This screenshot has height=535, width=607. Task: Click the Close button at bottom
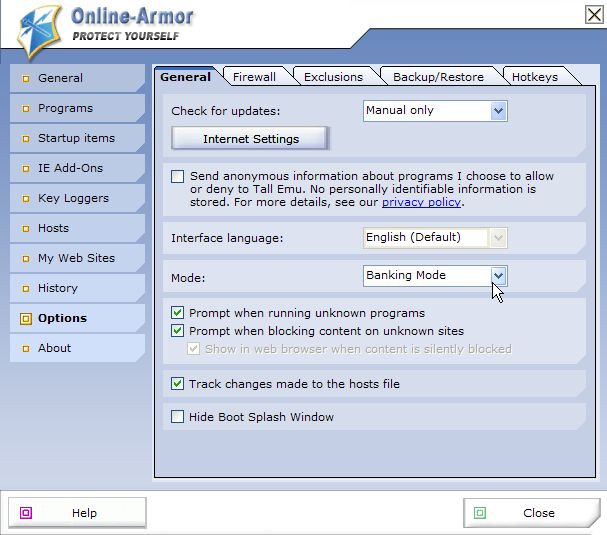pos(532,513)
